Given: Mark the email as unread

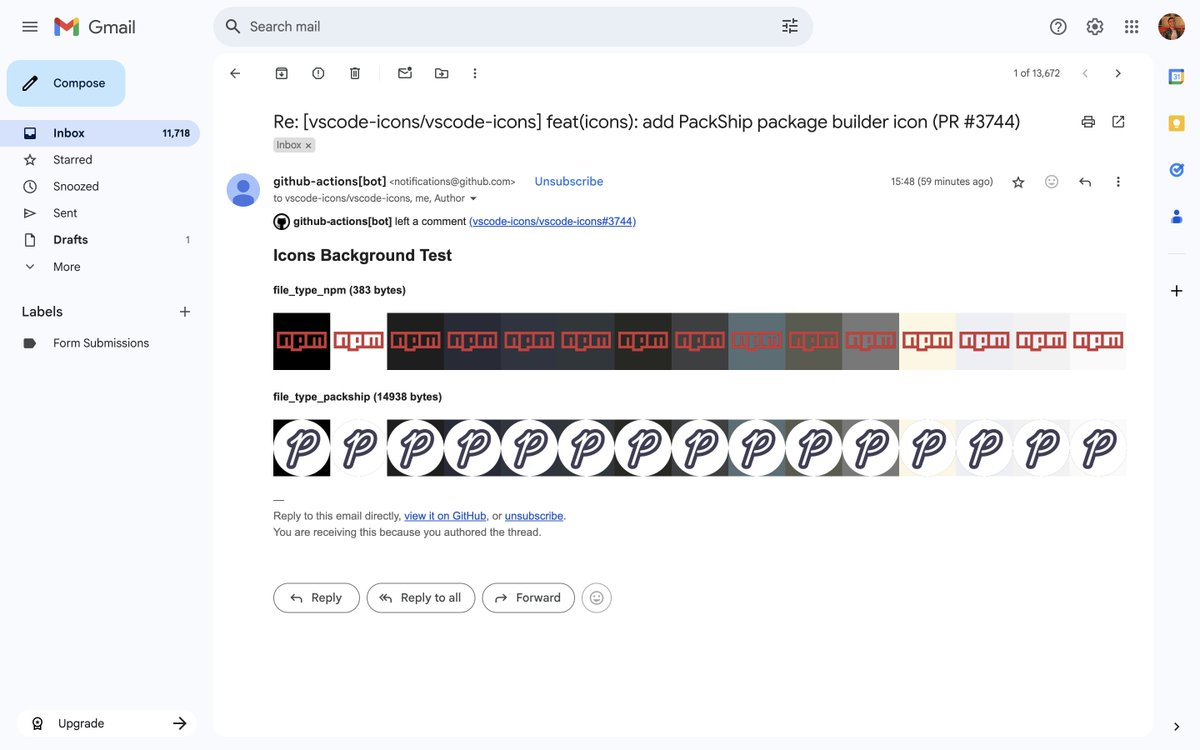Looking at the screenshot, I should (x=405, y=73).
